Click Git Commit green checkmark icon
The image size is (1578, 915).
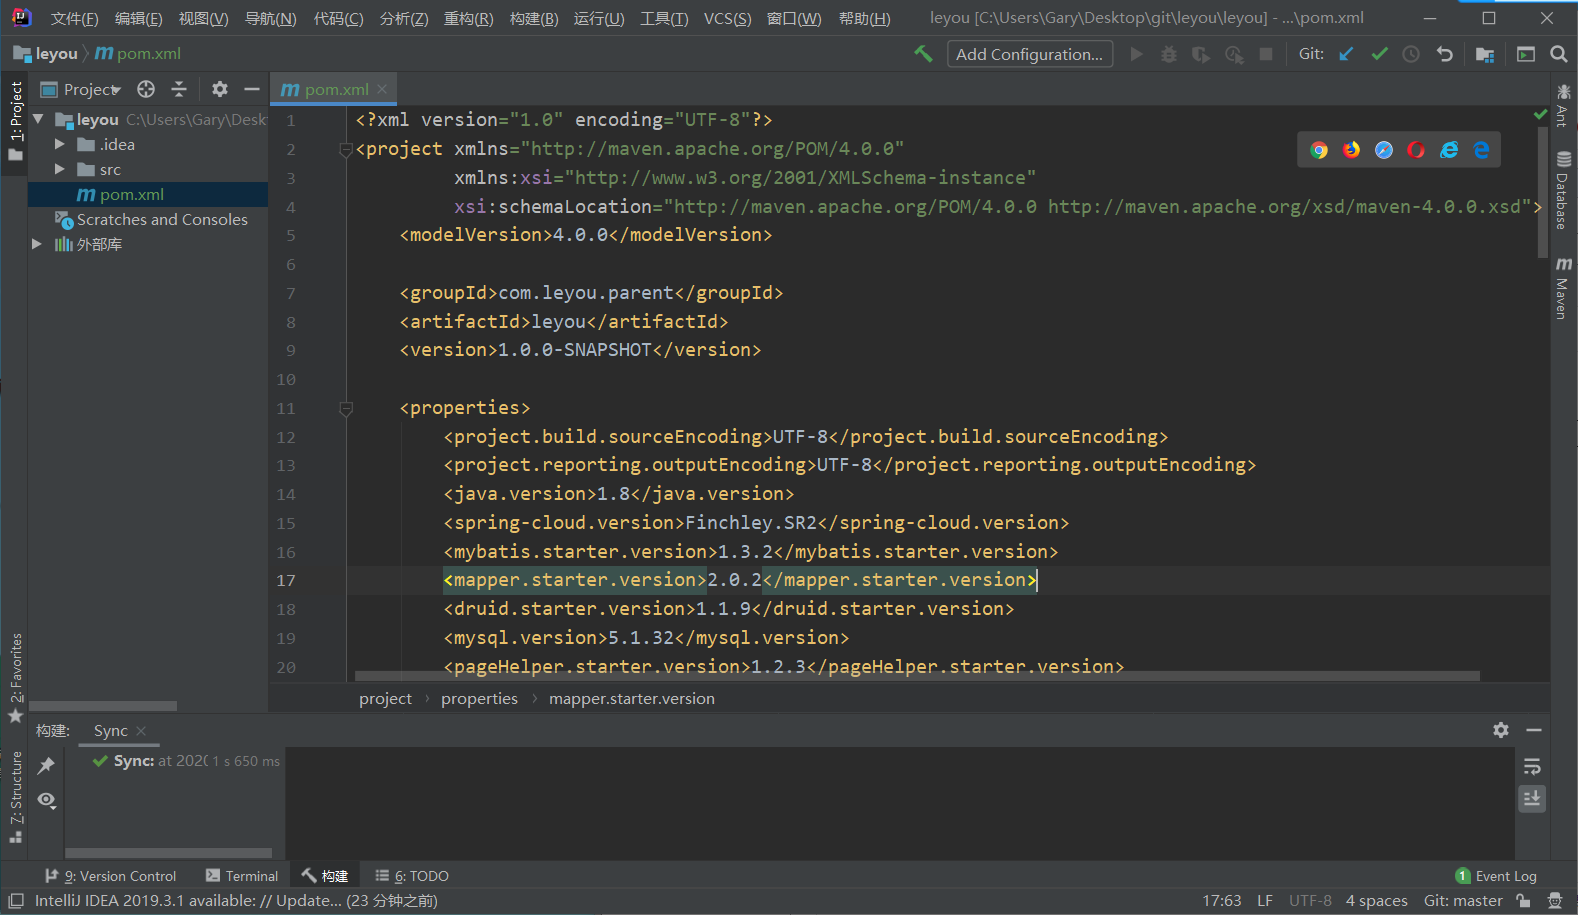tap(1379, 54)
